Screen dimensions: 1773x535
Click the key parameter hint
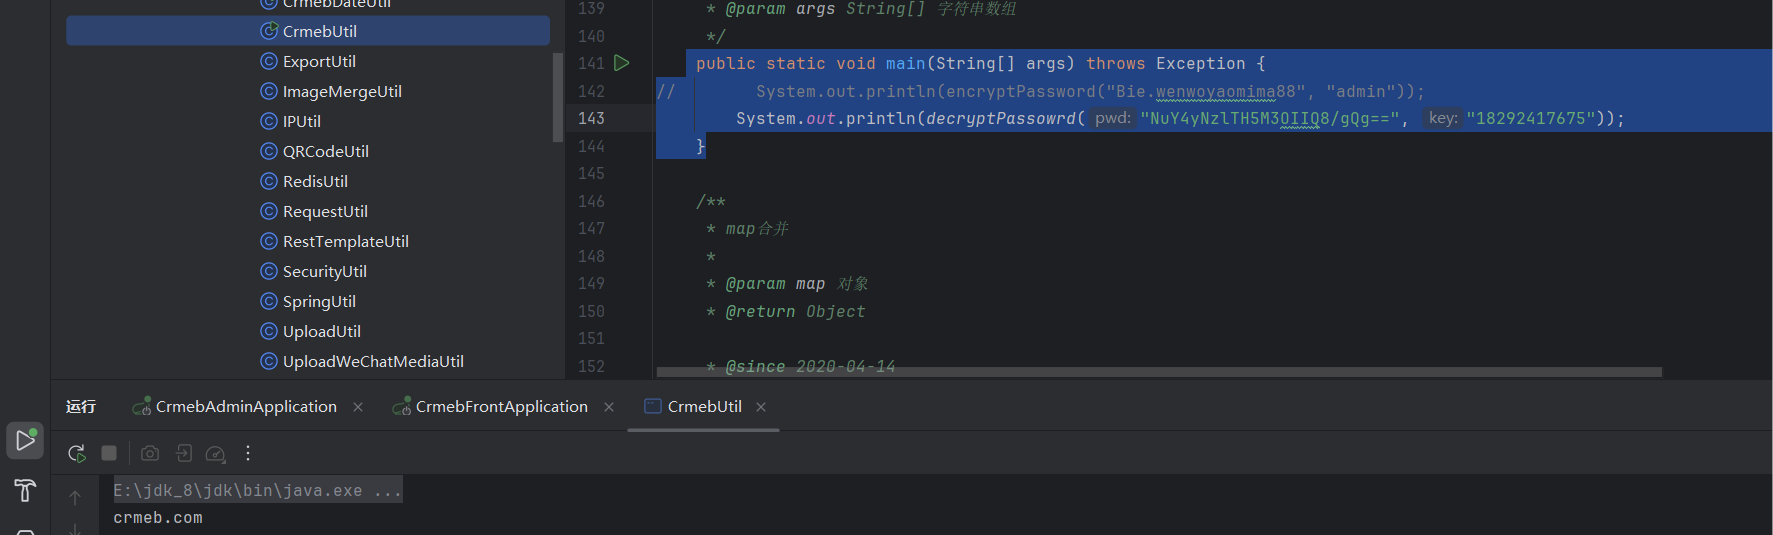pyautogui.click(x=1442, y=118)
